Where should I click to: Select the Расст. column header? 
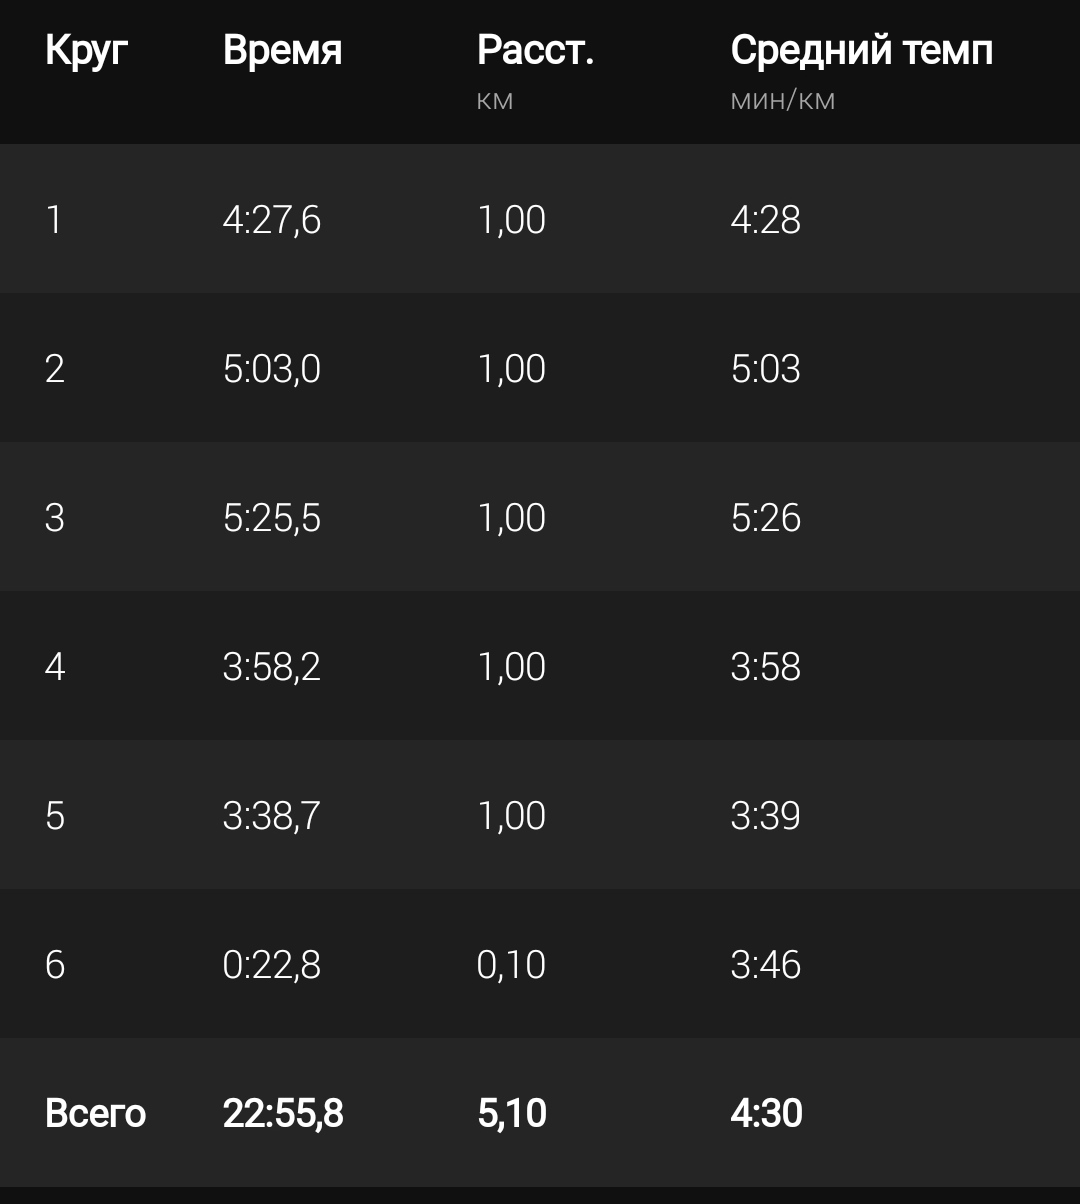535,50
